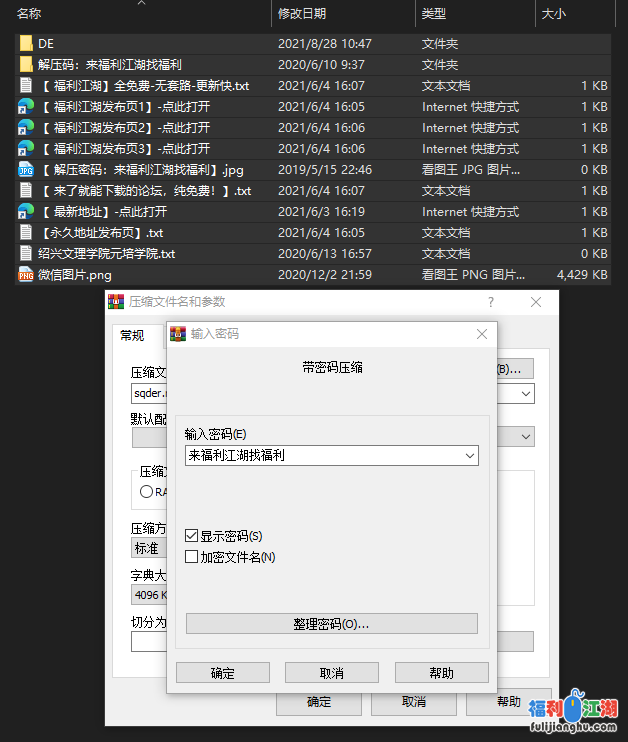
Task: Click the 输入密码 text field
Action: click(323, 455)
